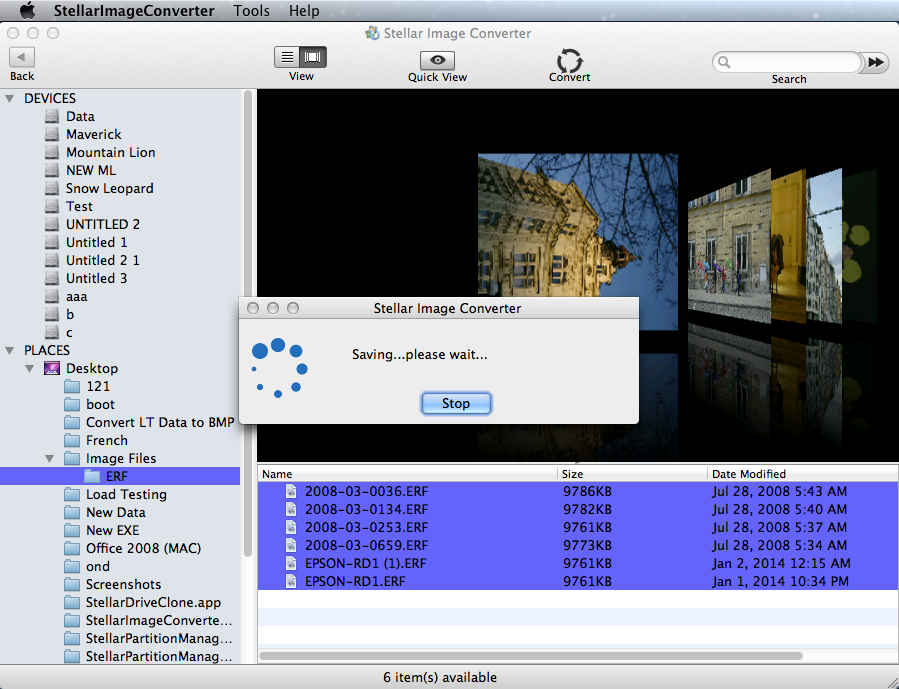Start conversion with Convert icon
Viewport: 899px width, 689px height.
[x=569, y=60]
